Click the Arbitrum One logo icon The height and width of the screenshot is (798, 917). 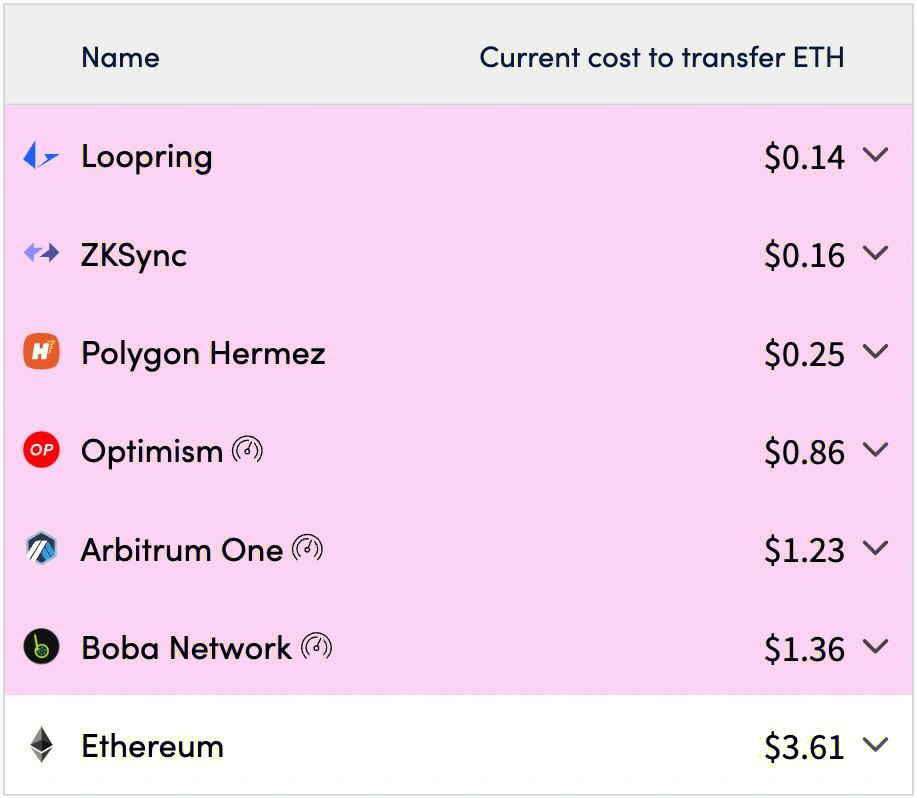[x=41, y=548]
